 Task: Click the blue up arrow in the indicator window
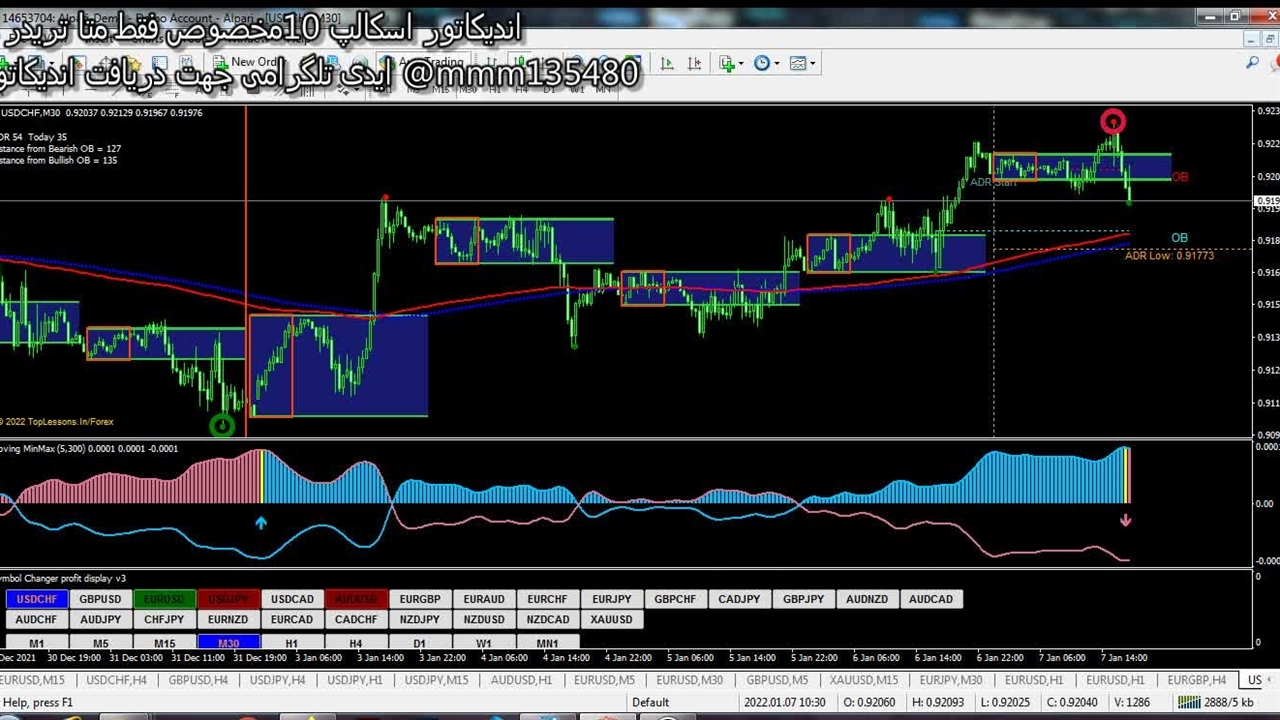(x=261, y=522)
